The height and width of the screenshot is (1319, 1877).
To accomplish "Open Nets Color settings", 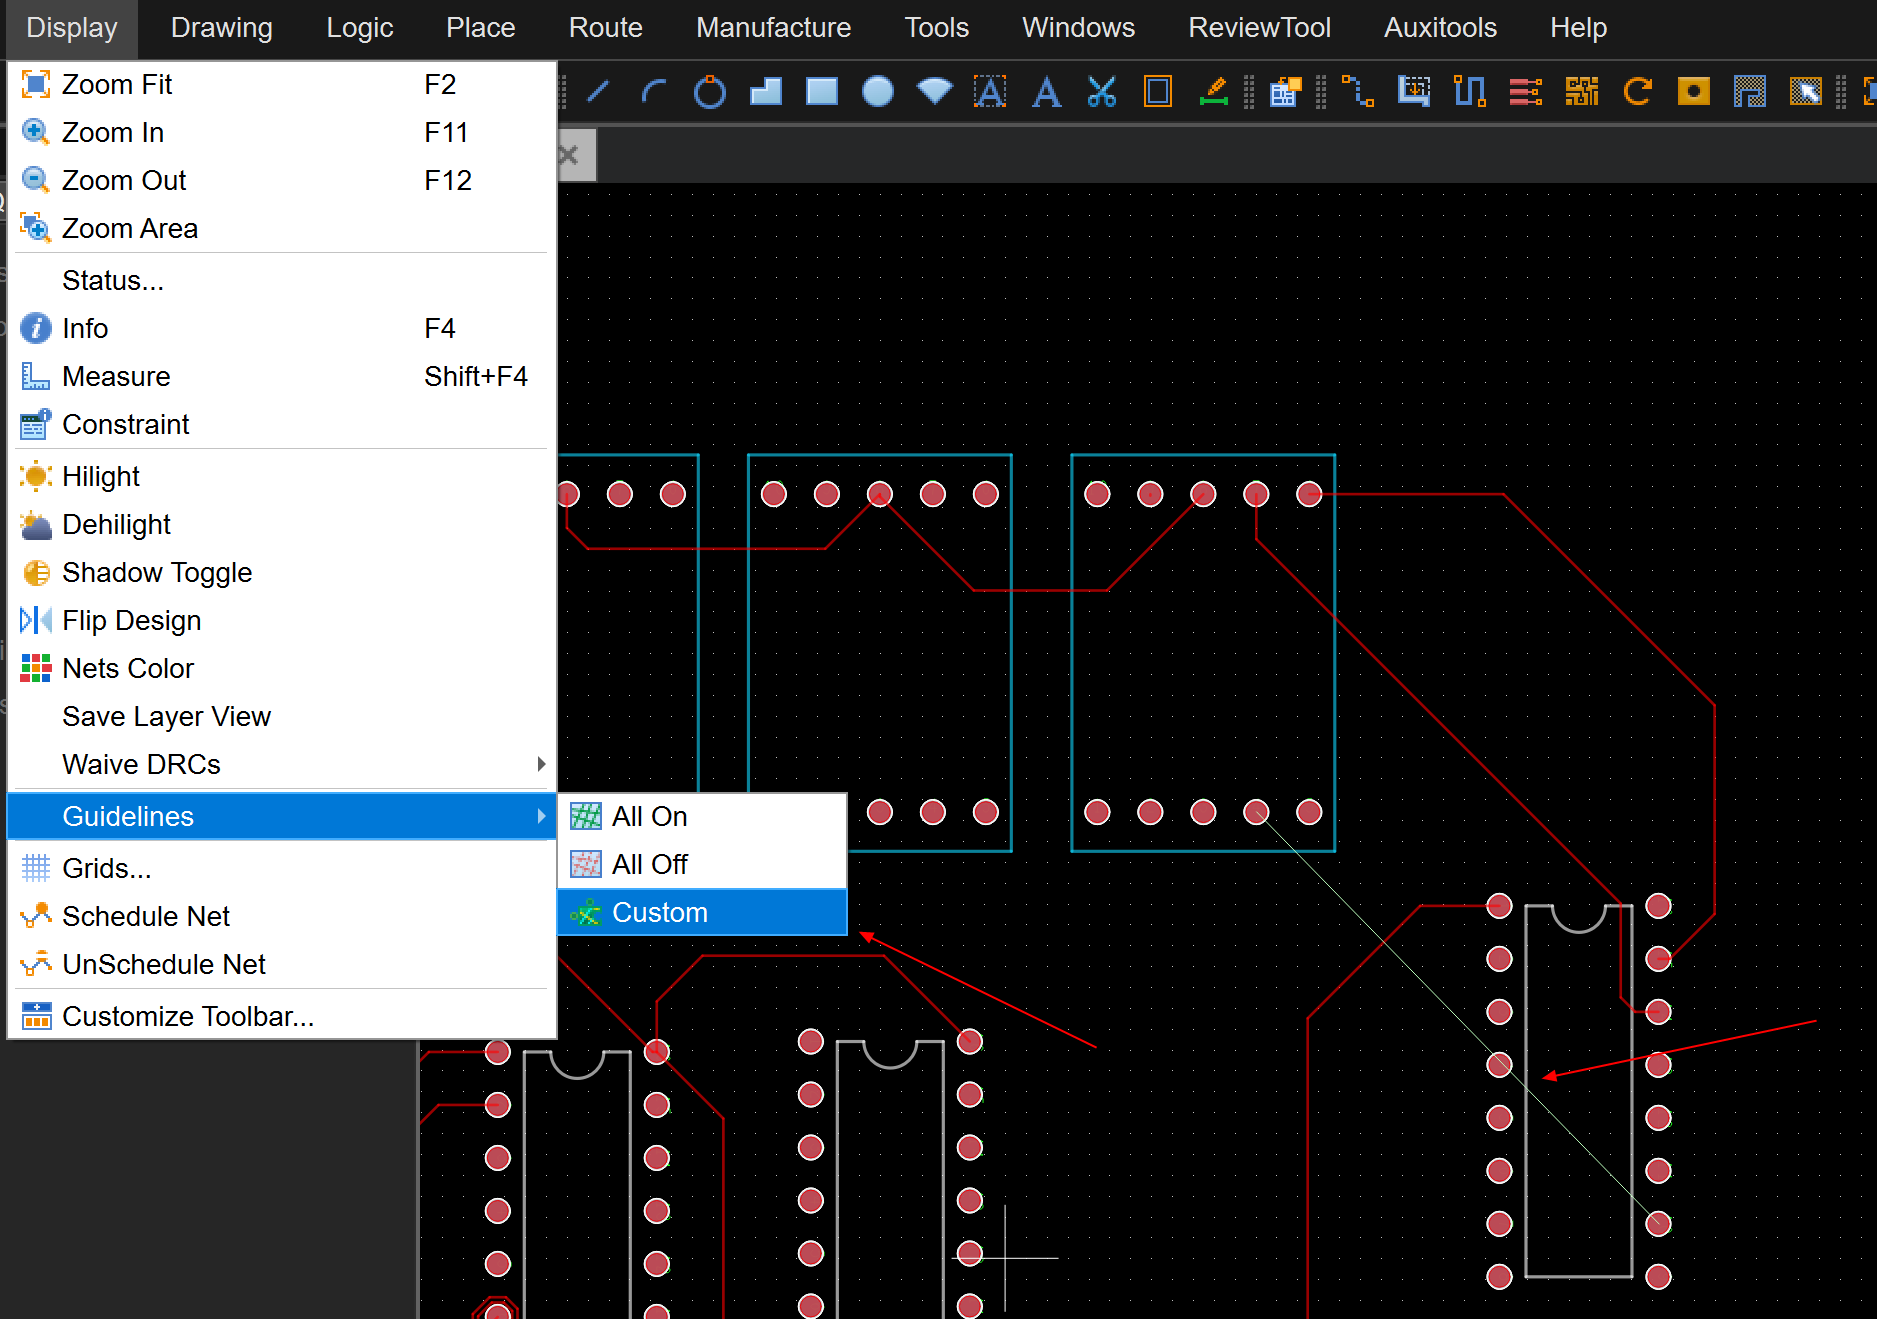I will tap(128, 668).
